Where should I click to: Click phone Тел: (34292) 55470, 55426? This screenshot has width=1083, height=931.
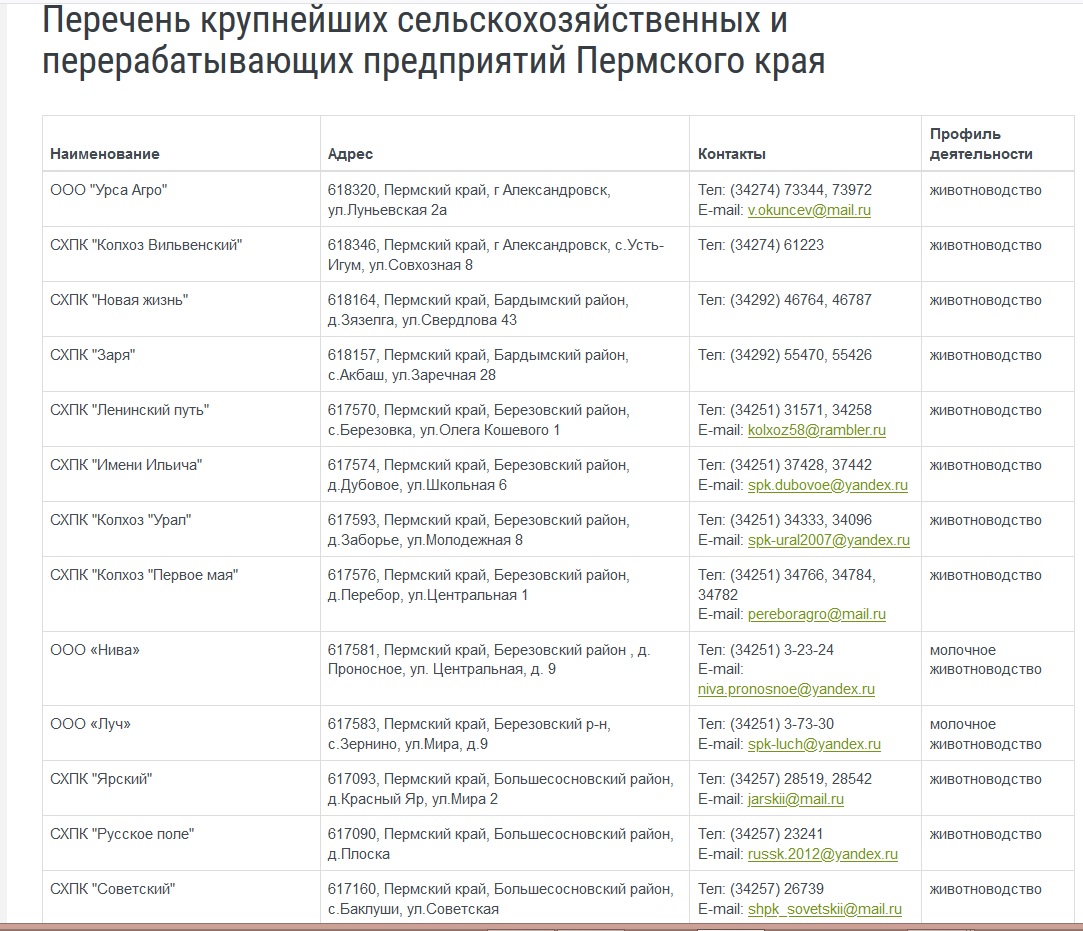(x=785, y=355)
